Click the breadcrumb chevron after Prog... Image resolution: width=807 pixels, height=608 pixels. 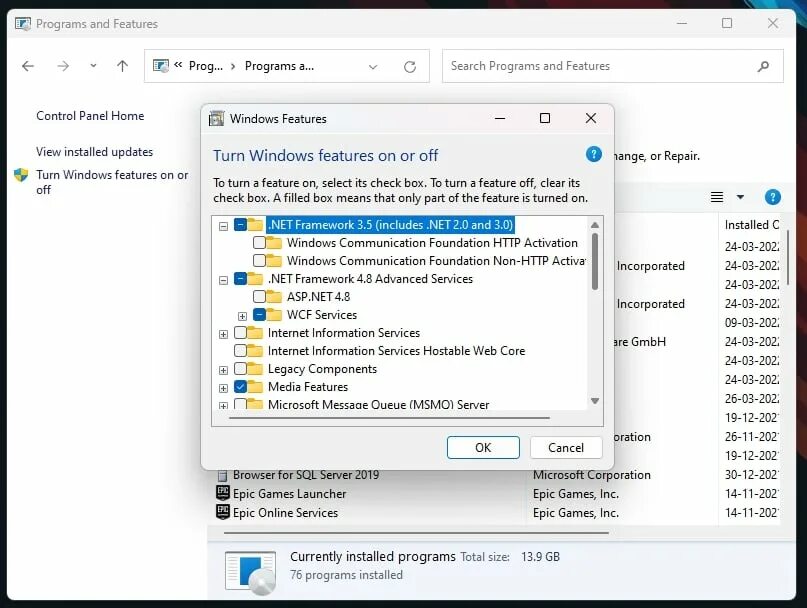[233, 66]
